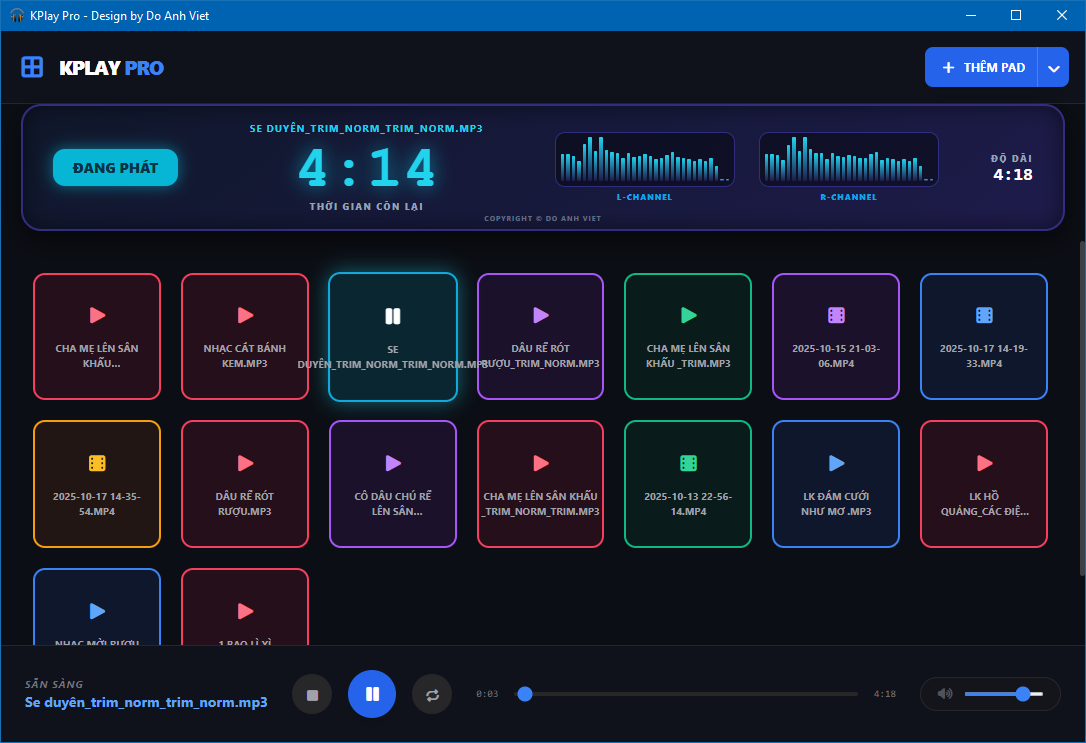Screen dimensions: 1086x743
Task: Click the Đang Phát status button
Action: point(116,168)
